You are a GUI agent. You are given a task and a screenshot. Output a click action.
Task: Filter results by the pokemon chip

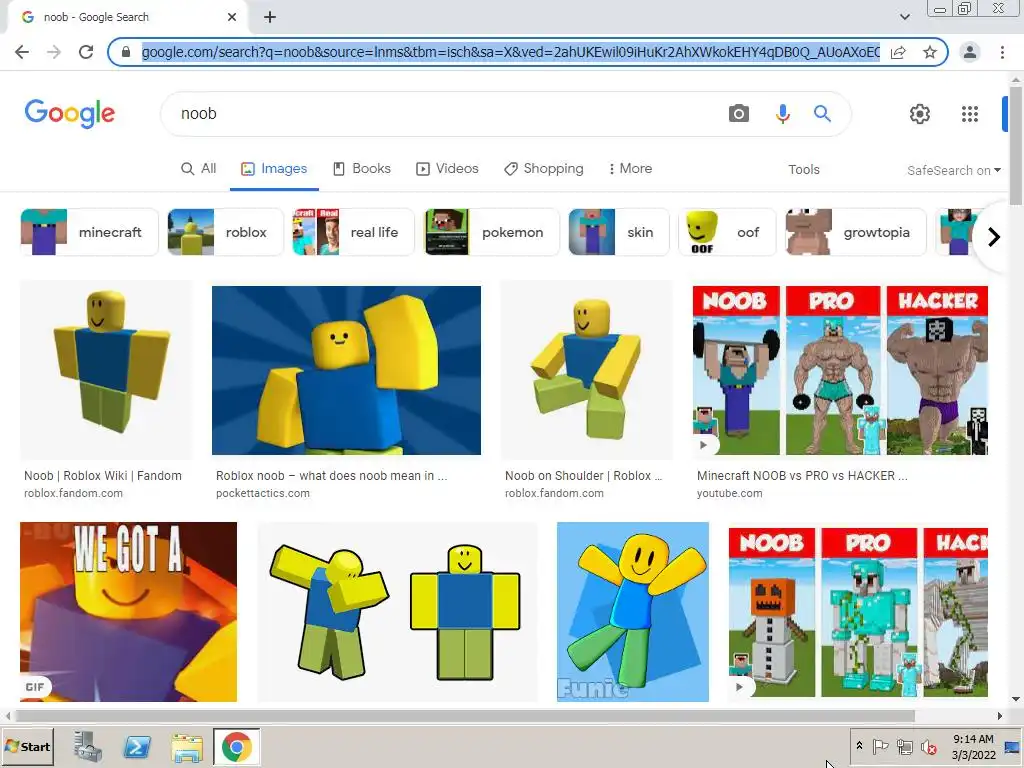pos(492,232)
